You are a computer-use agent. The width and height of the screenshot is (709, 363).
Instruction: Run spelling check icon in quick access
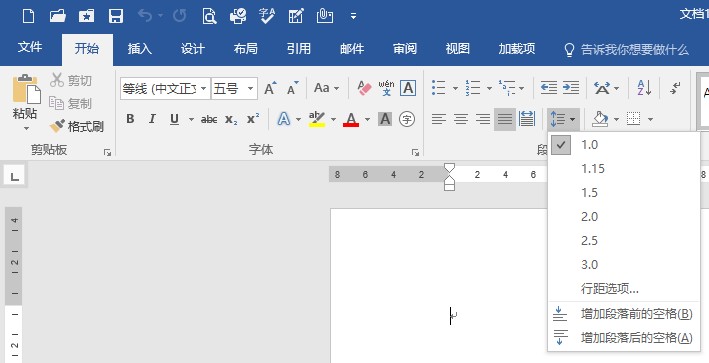click(x=267, y=16)
